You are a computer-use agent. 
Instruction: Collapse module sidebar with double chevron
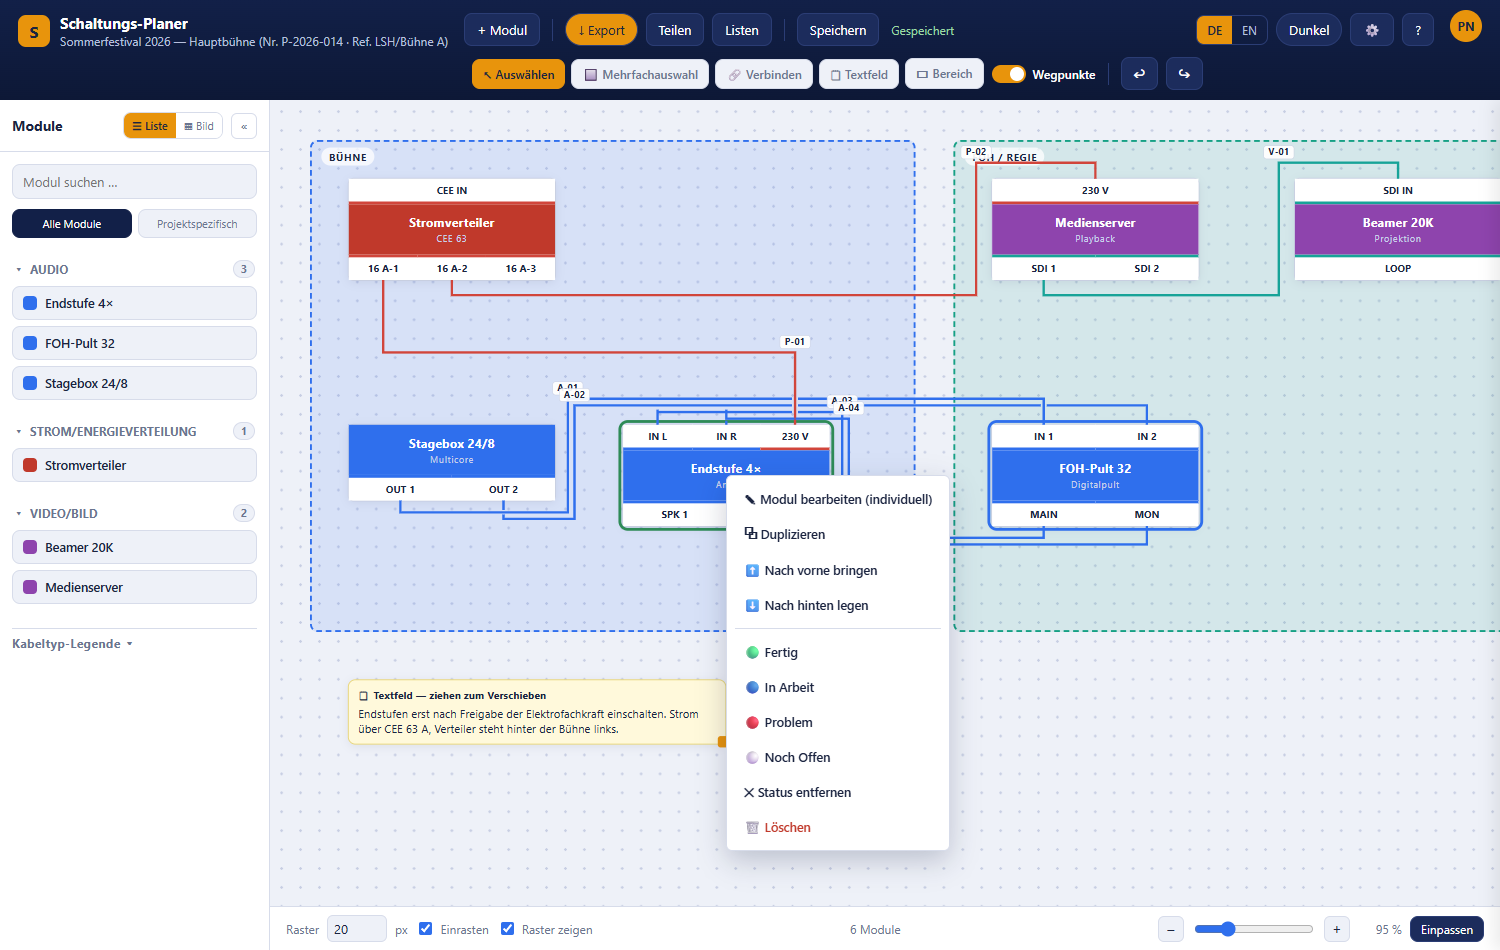coord(244,126)
